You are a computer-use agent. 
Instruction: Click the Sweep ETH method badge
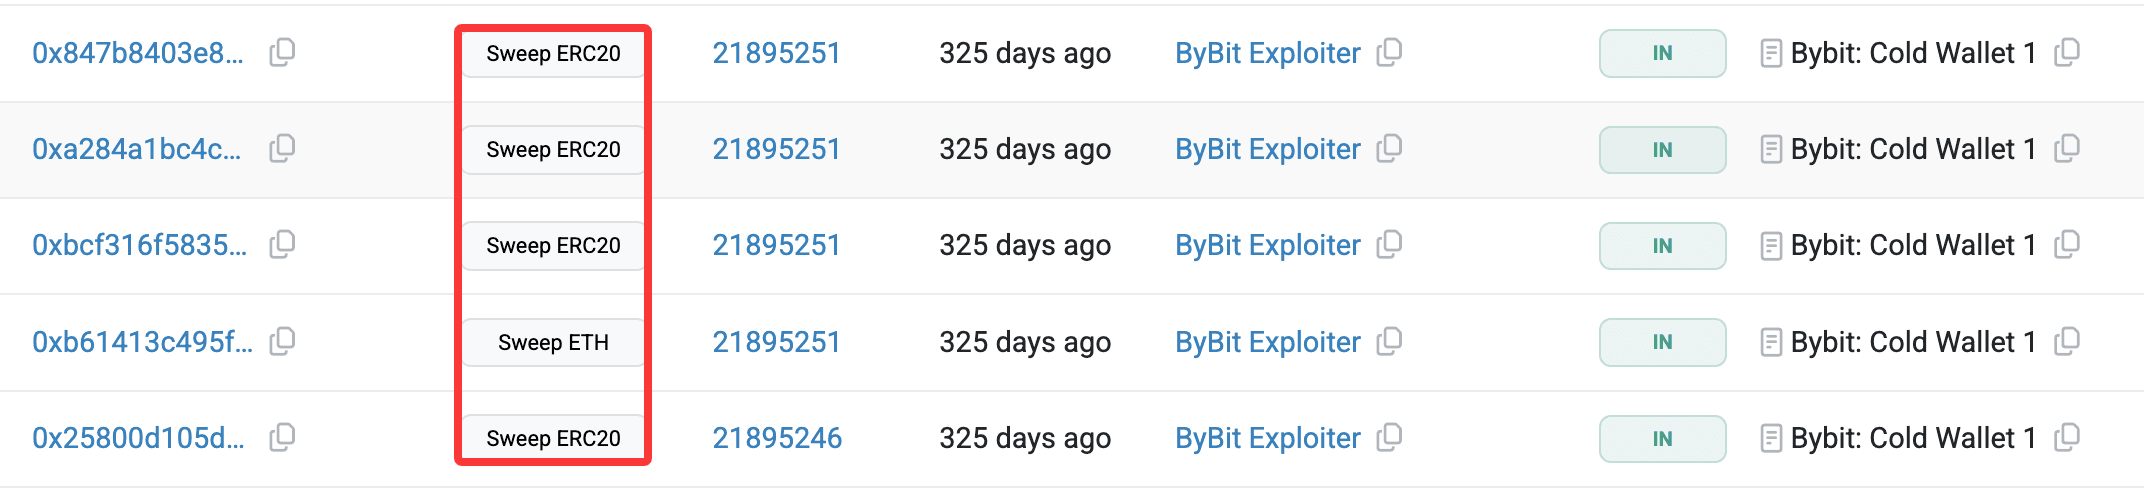(x=553, y=342)
